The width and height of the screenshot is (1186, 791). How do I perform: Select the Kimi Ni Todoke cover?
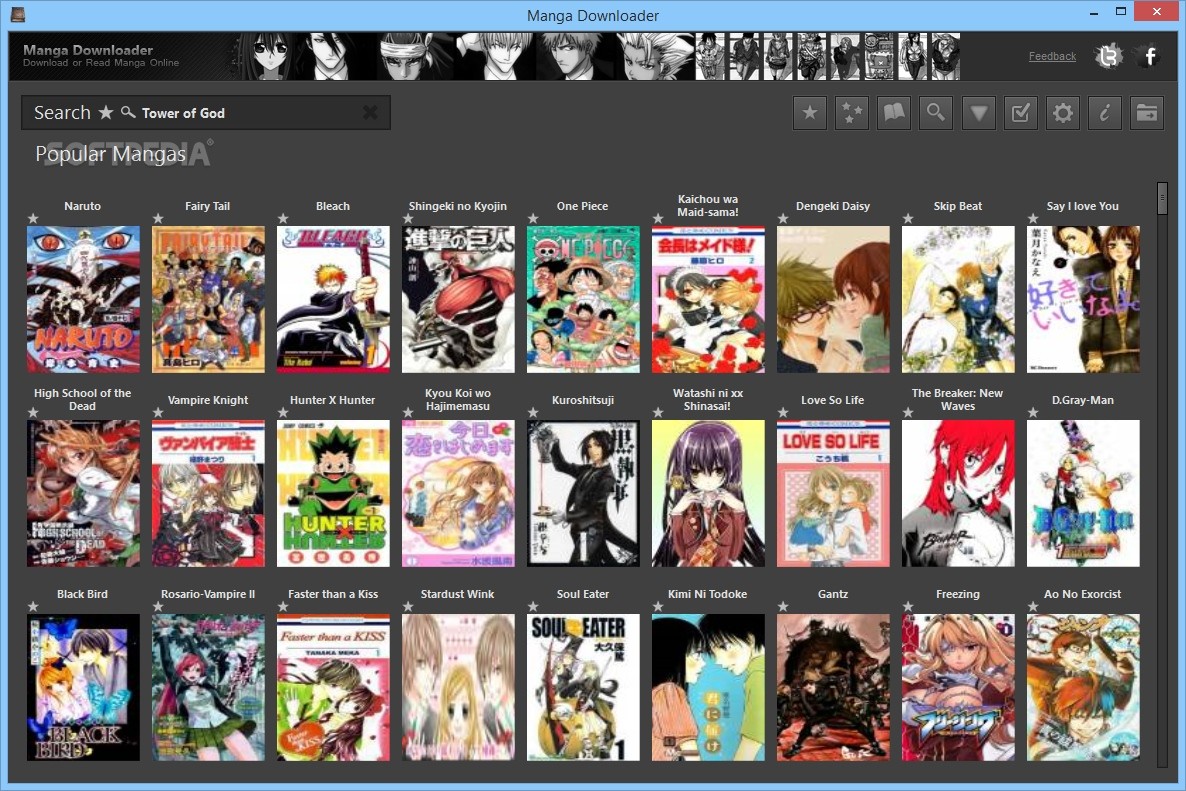point(708,687)
